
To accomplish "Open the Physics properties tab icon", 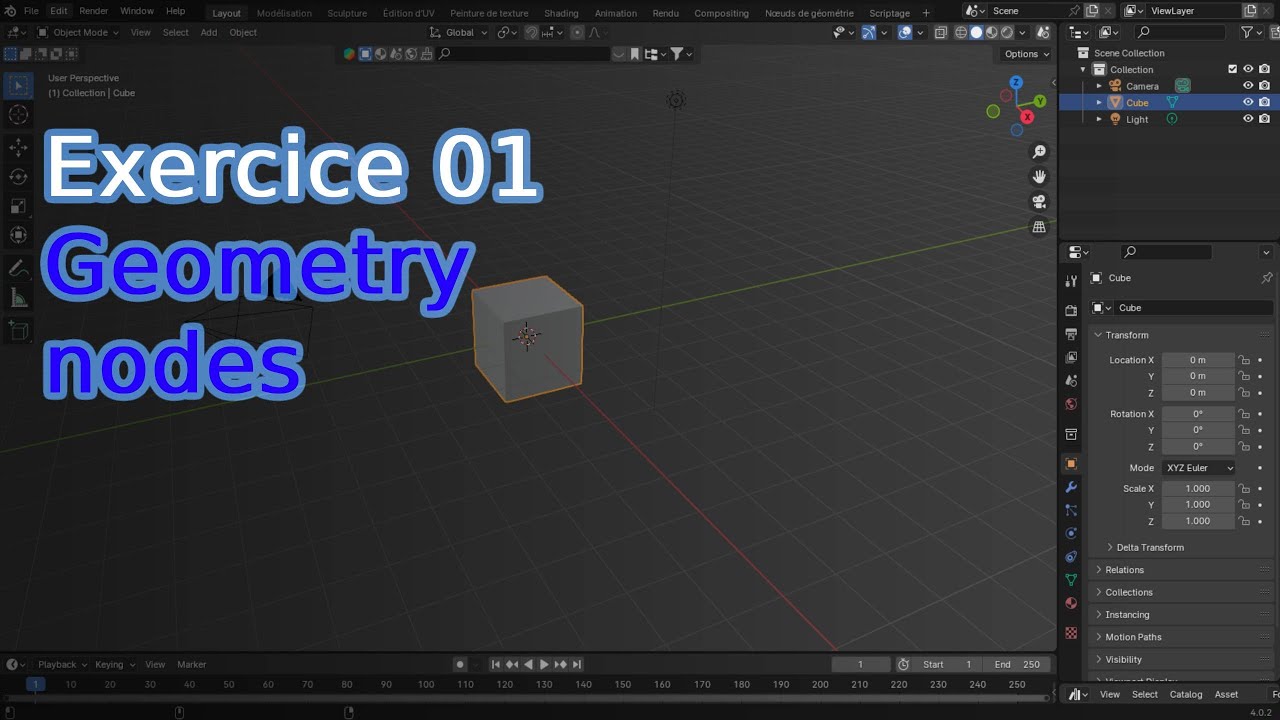I will [x=1071, y=533].
